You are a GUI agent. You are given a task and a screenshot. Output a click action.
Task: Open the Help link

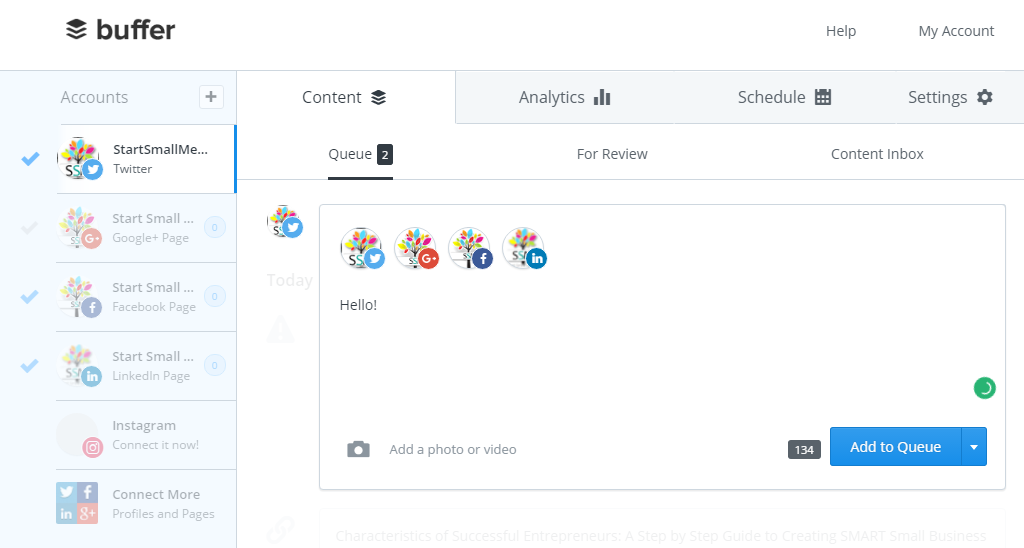click(x=840, y=31)
